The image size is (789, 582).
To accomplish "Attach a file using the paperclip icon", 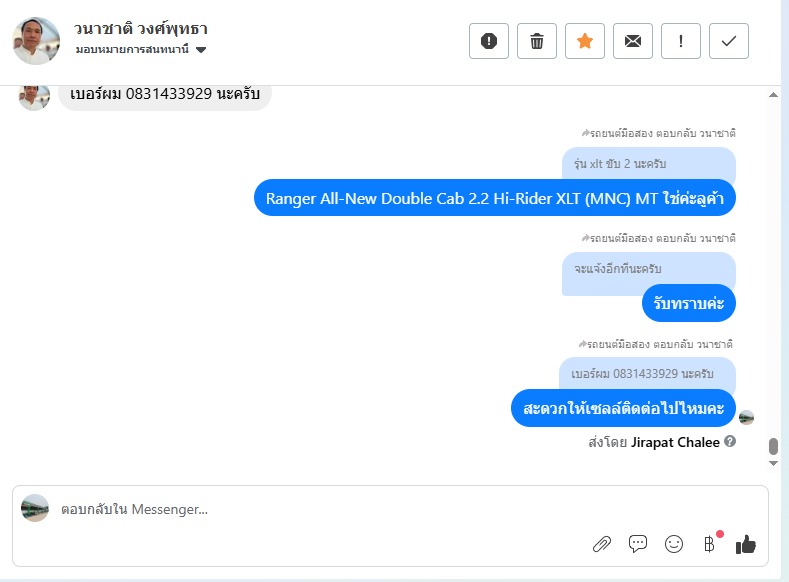I will [602, 544].
